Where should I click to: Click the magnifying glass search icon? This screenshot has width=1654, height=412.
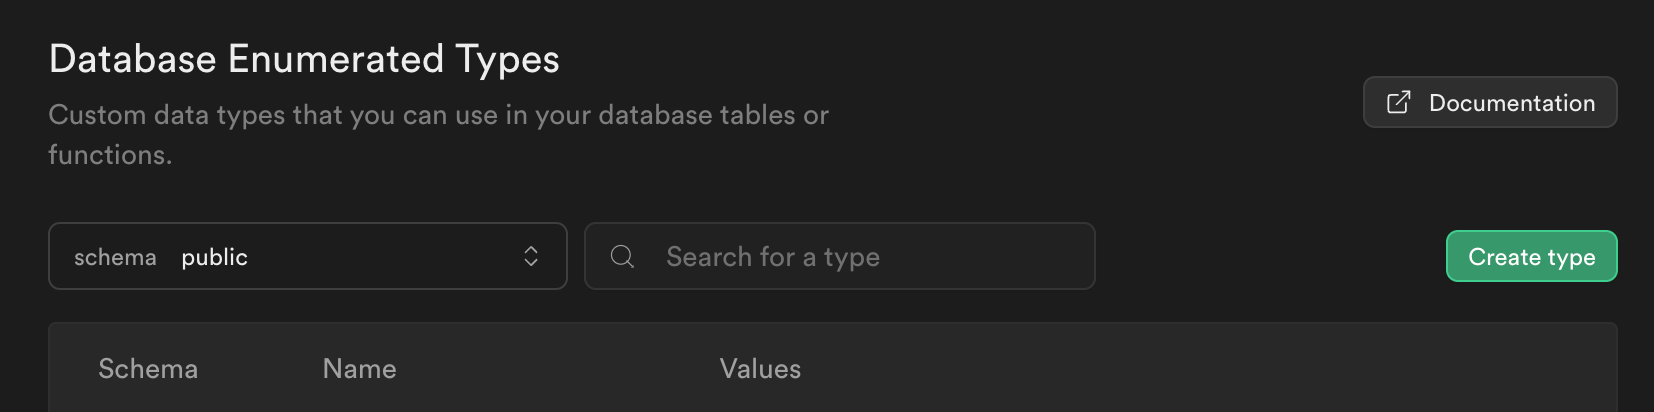point(622,257)
